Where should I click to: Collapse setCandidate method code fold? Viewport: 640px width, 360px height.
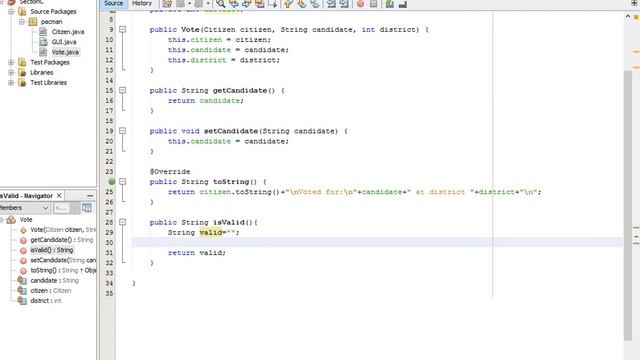coord(122,131)
